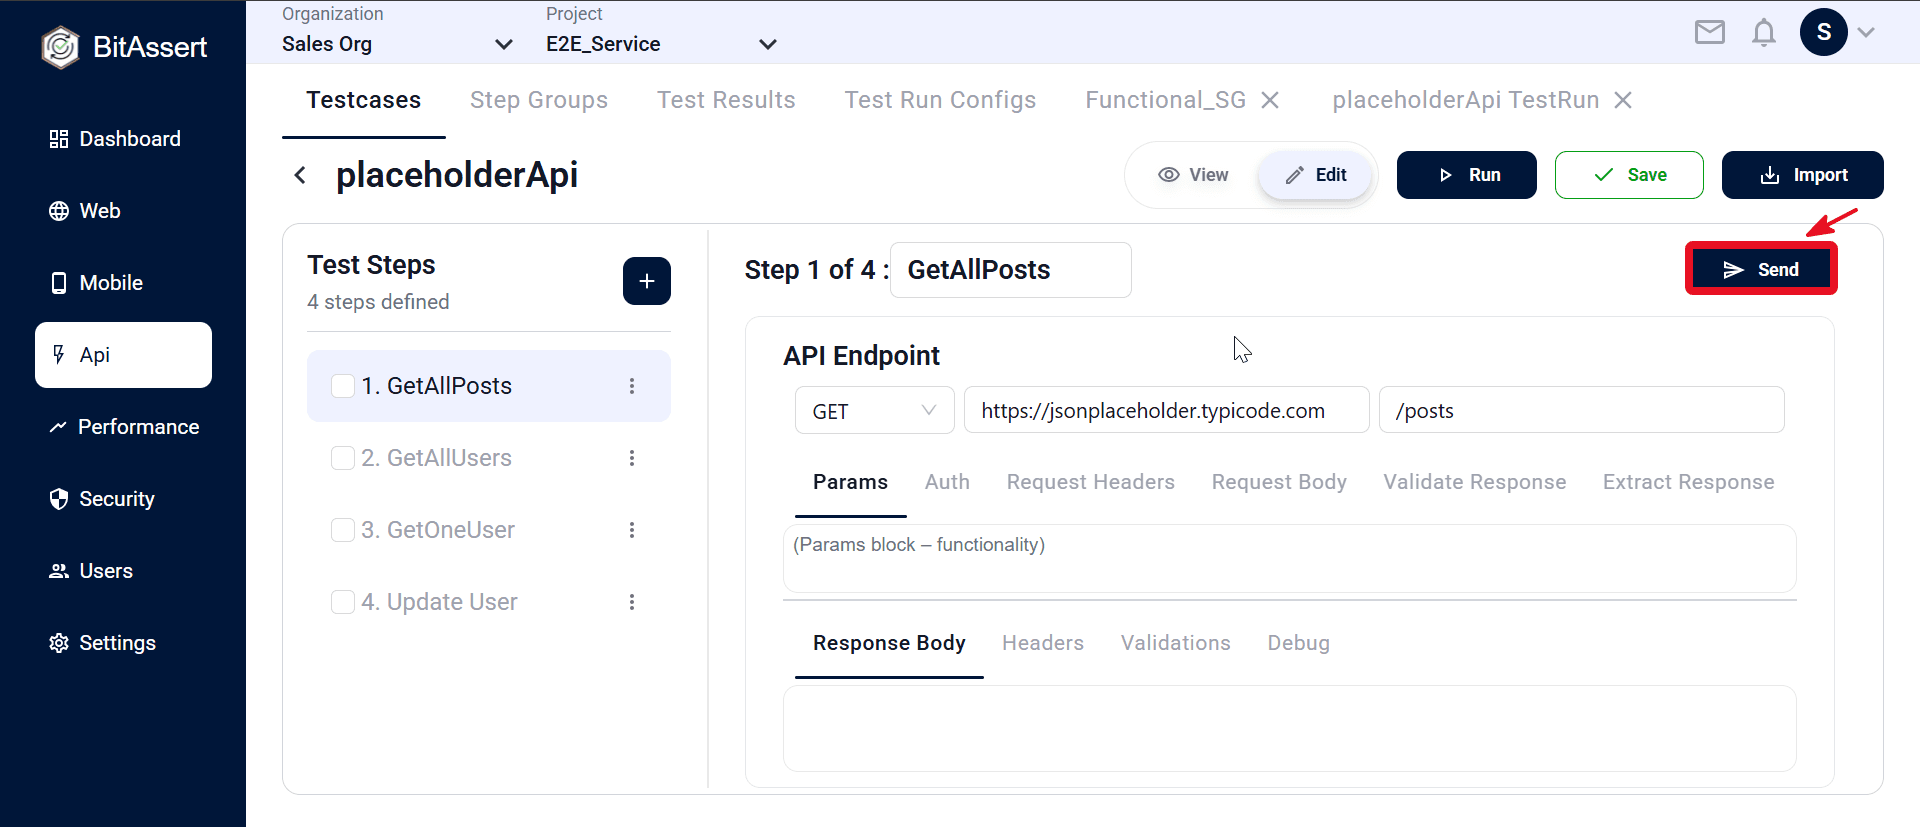Click the Save button
The width and height of the screenshot is (1920, 827).
click(1629, 175)
